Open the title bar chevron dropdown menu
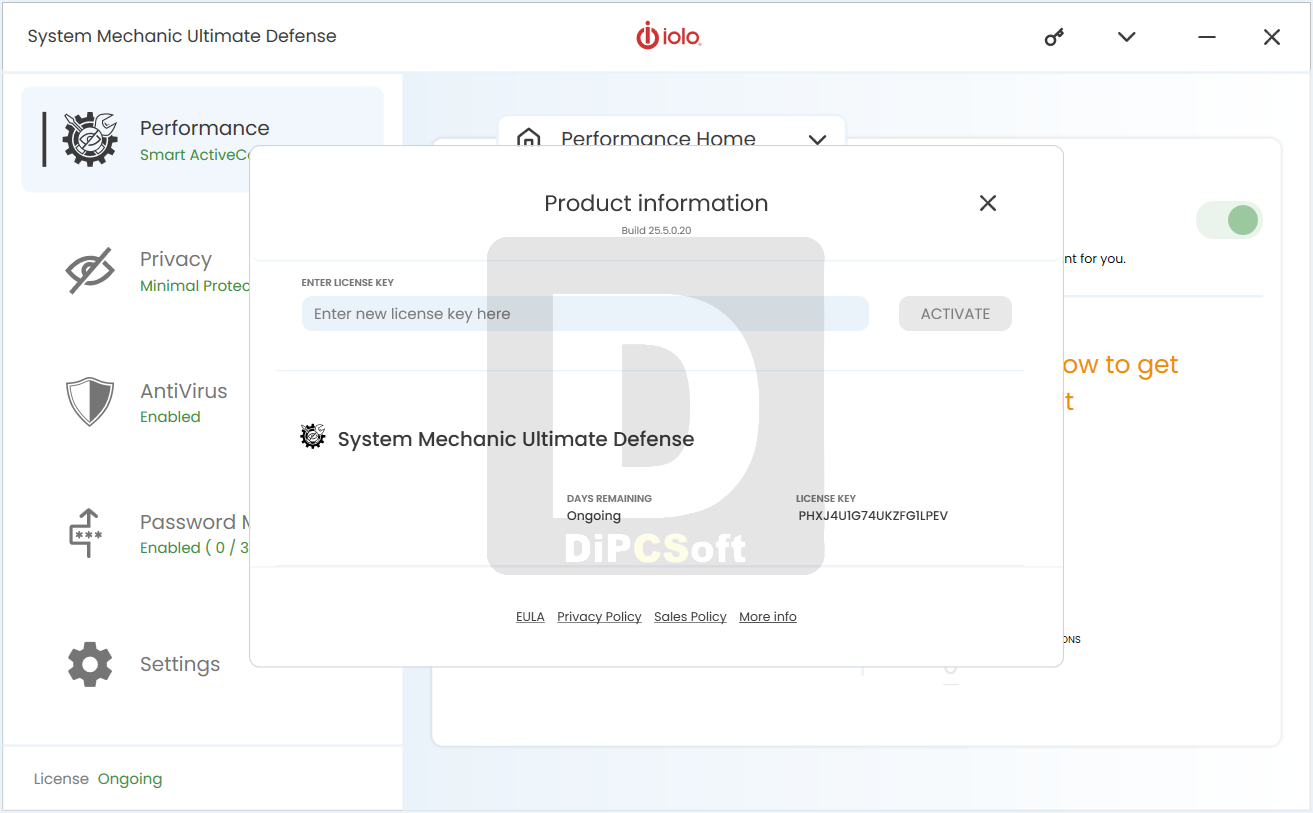The image size is (1313, 813). 1127,37
